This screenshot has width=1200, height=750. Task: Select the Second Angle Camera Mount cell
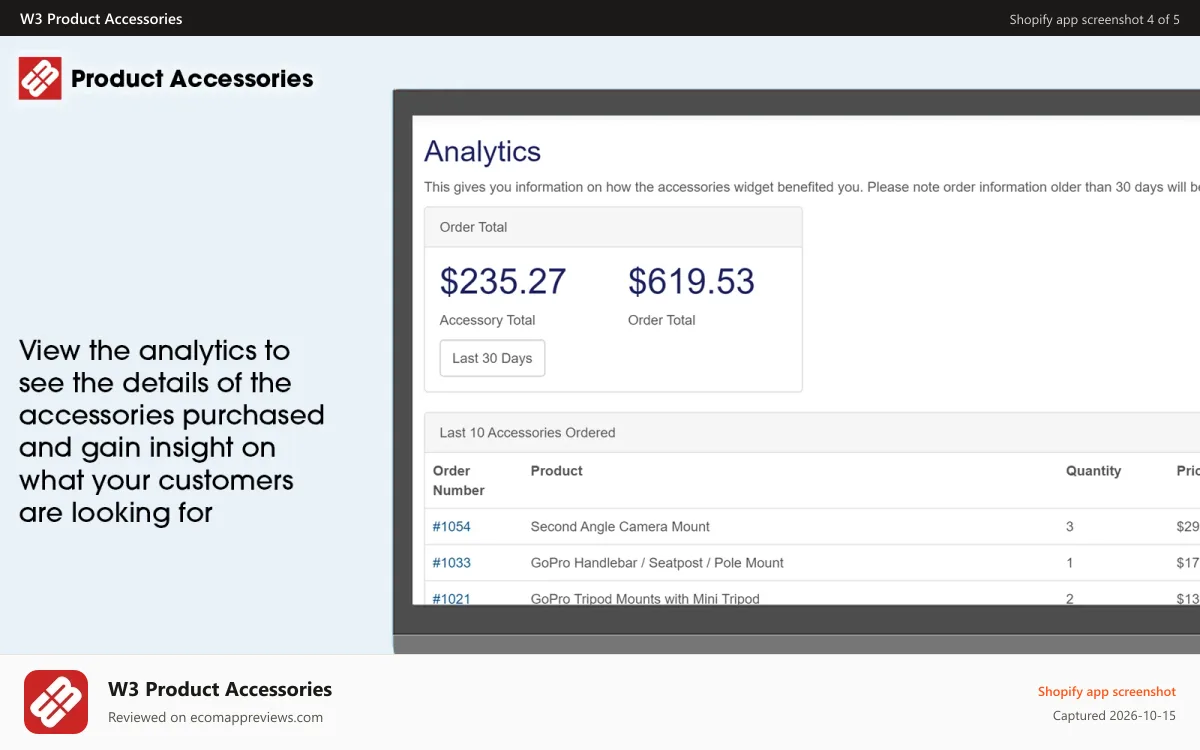(620, 526)
